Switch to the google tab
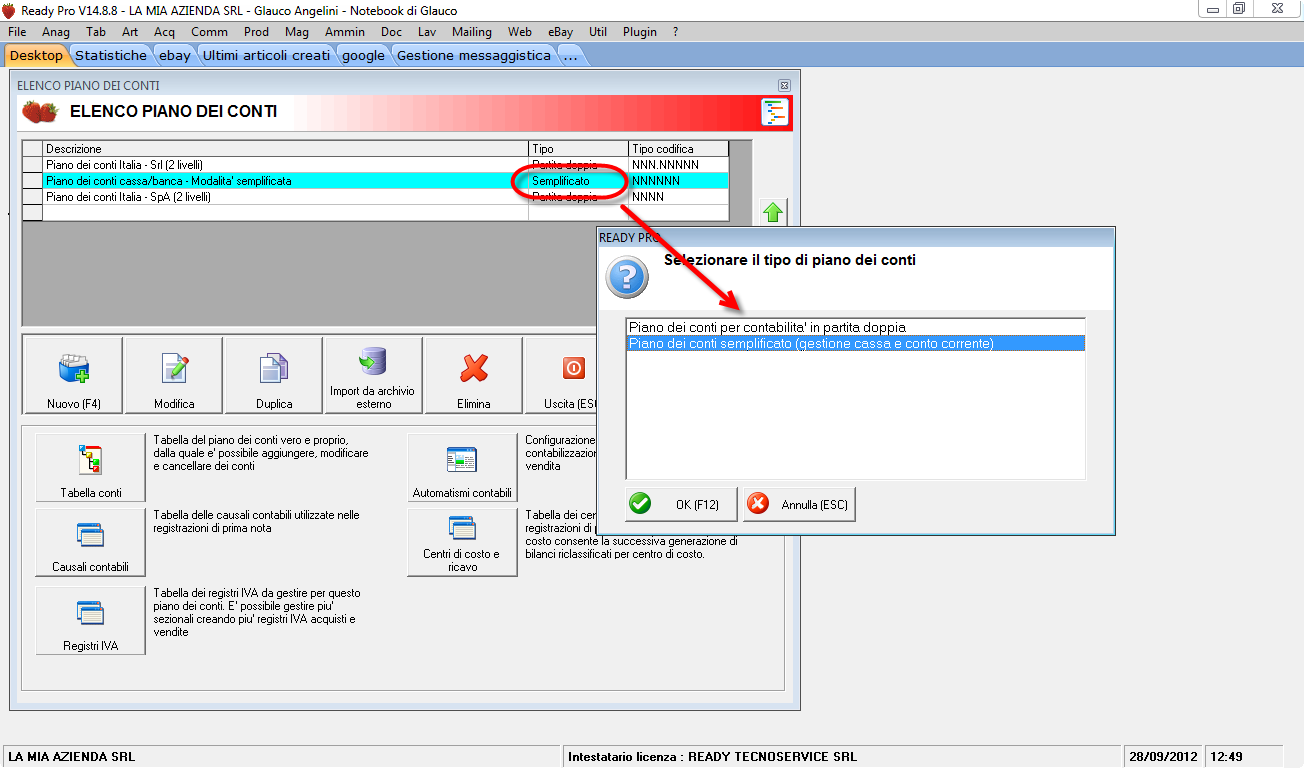The width and height of the screenshot is (1304, 768). [x=363, y=55]
